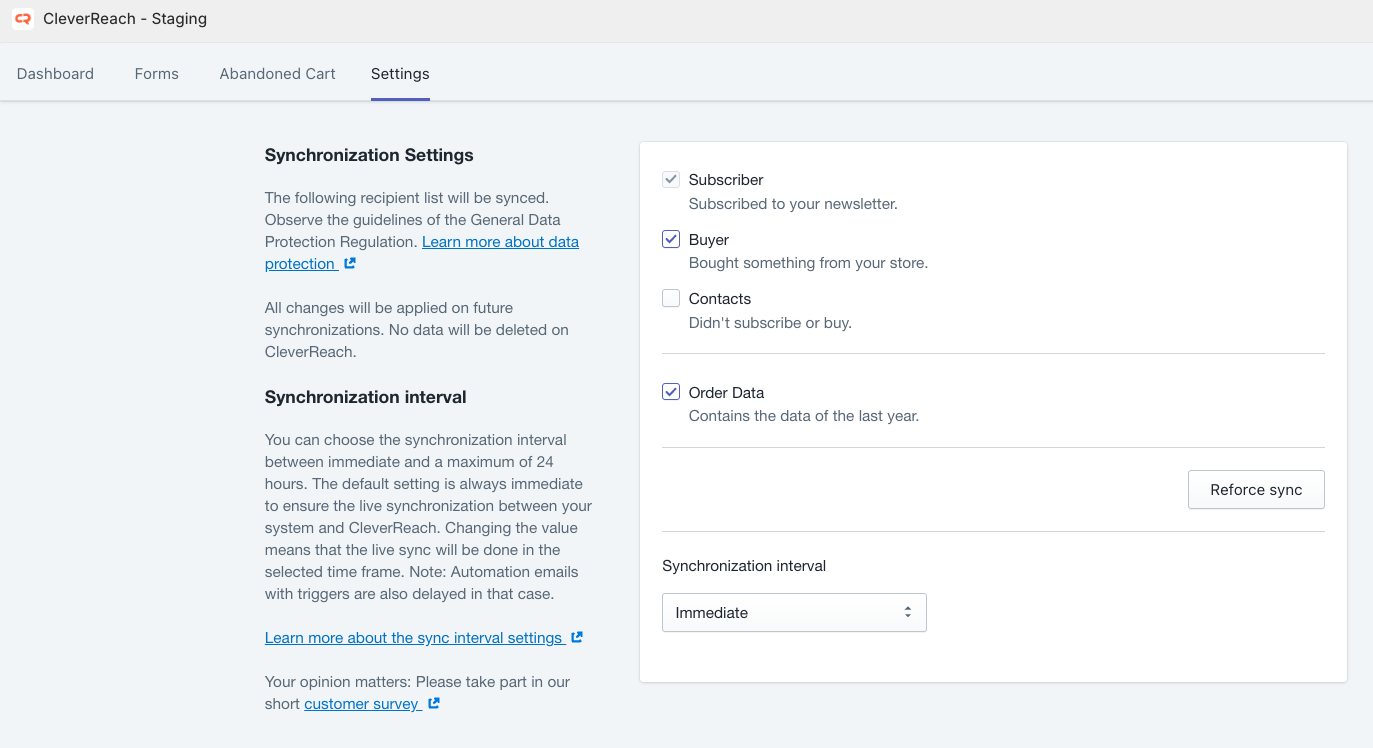The width and height of the screenshot is (1373, 748).
Task: Click external-link icon after sync interval settings link
Action: click(x=577, y=638)
